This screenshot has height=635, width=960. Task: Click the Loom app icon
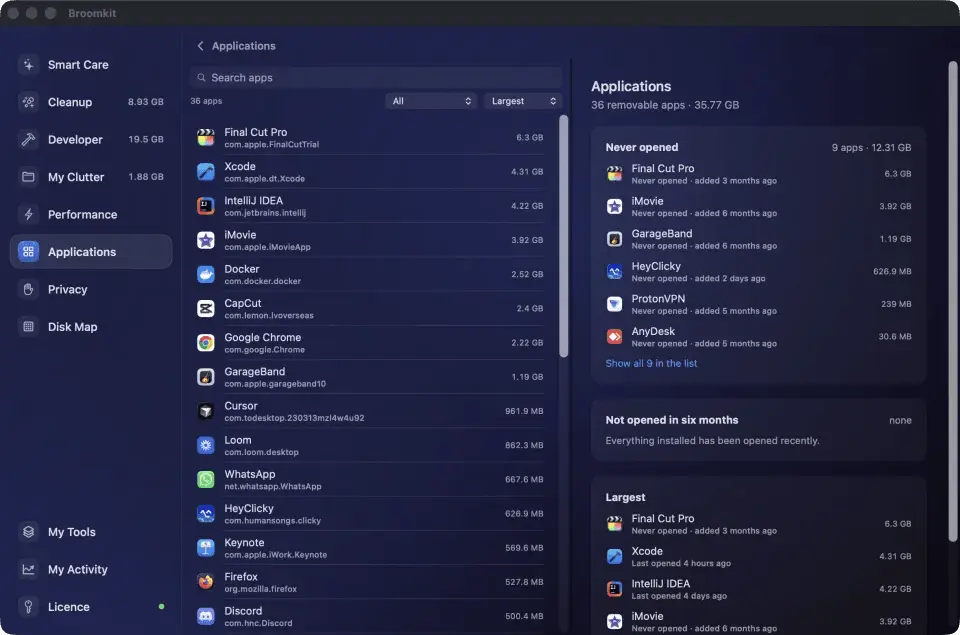point(206,446)
